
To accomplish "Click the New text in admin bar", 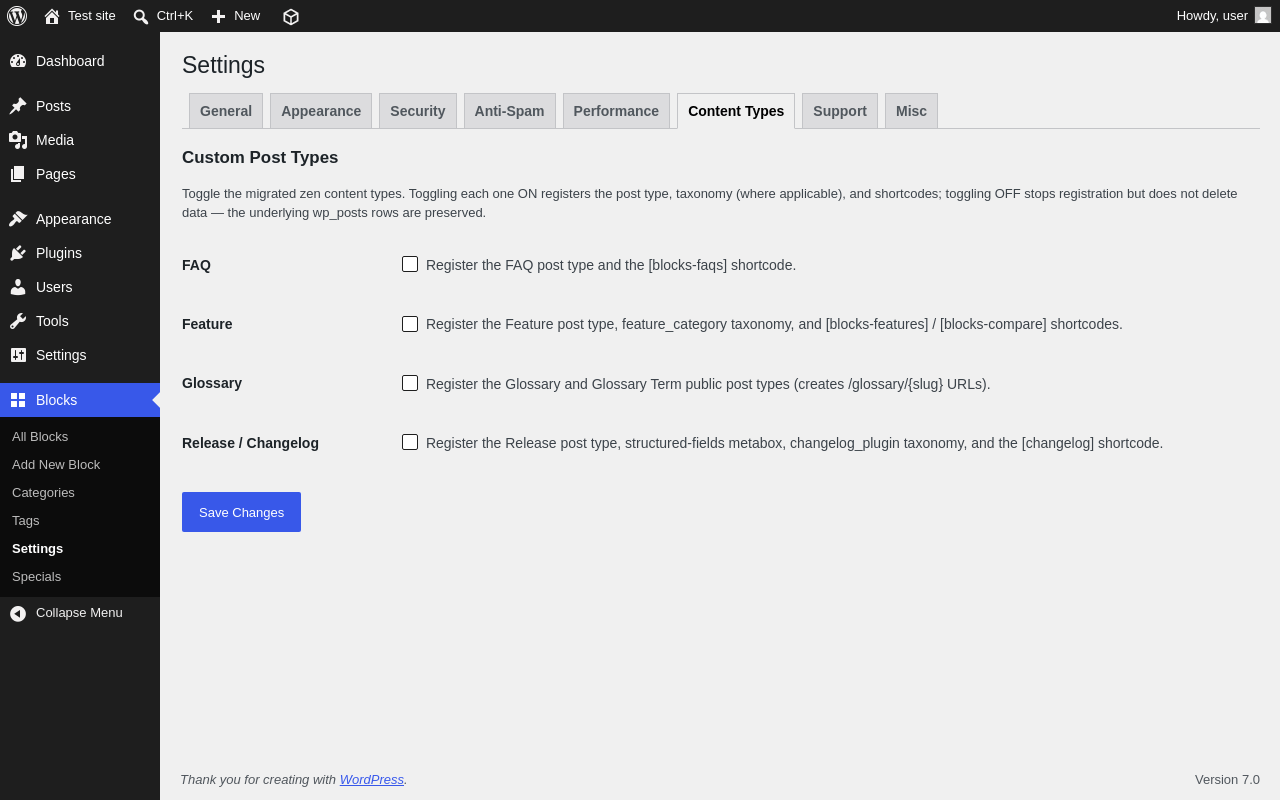I will click(x=247, y=16).
